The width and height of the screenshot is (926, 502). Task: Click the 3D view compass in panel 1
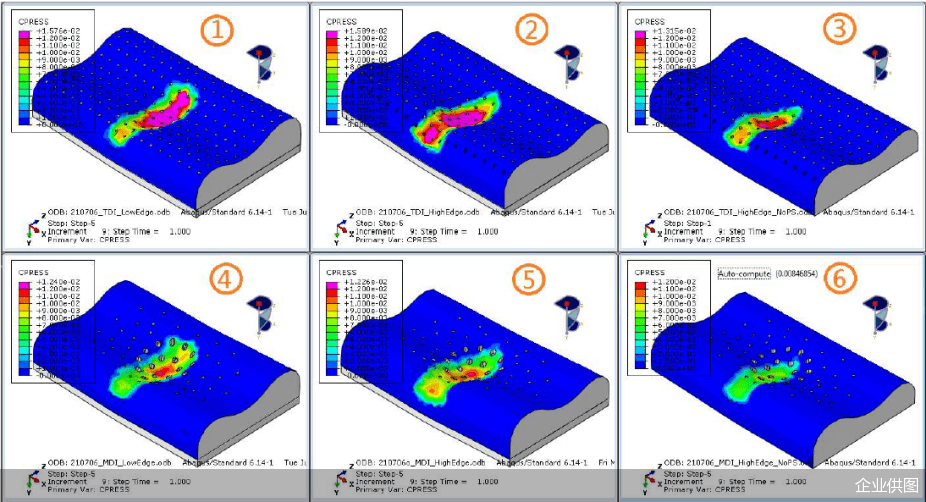point(265,63)
